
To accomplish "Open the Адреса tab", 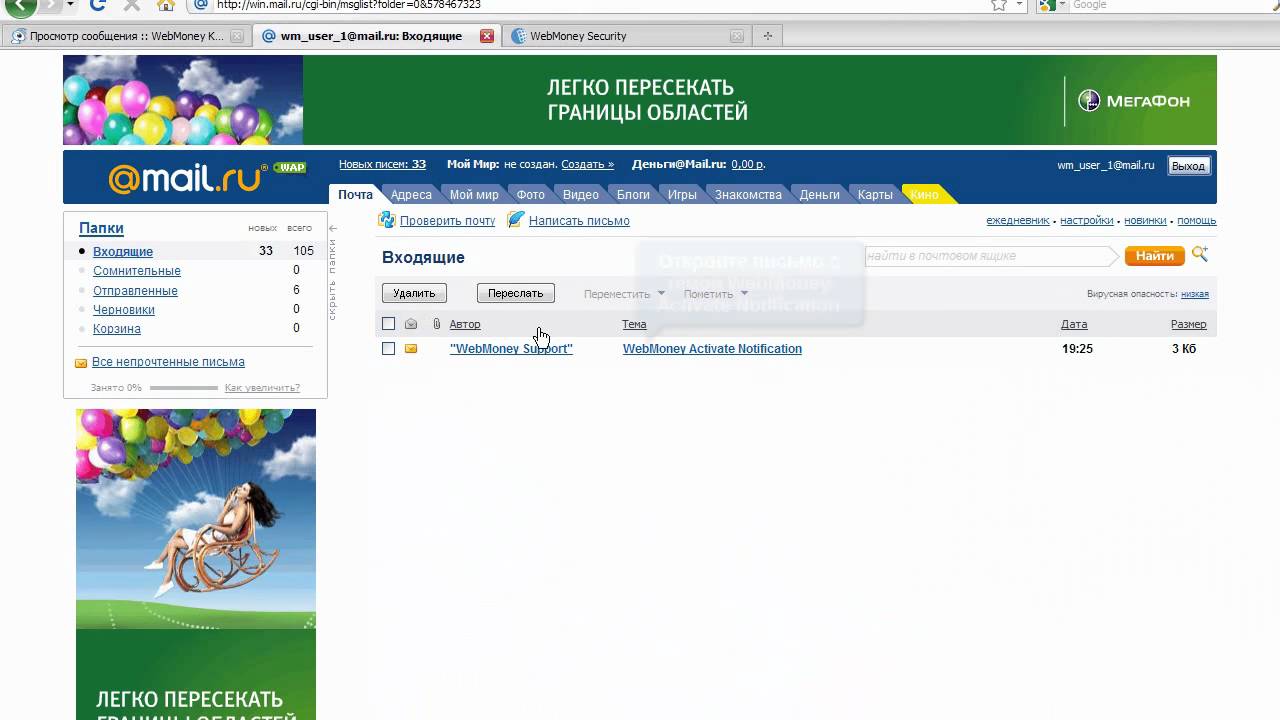I will tap(411, 195).
